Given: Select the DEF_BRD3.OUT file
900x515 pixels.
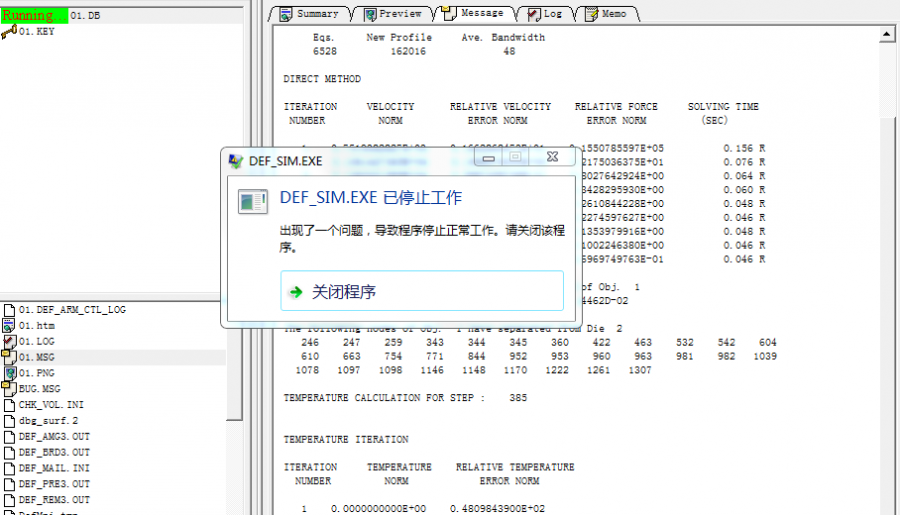Looking at the screenshot, I should point(54,452).
